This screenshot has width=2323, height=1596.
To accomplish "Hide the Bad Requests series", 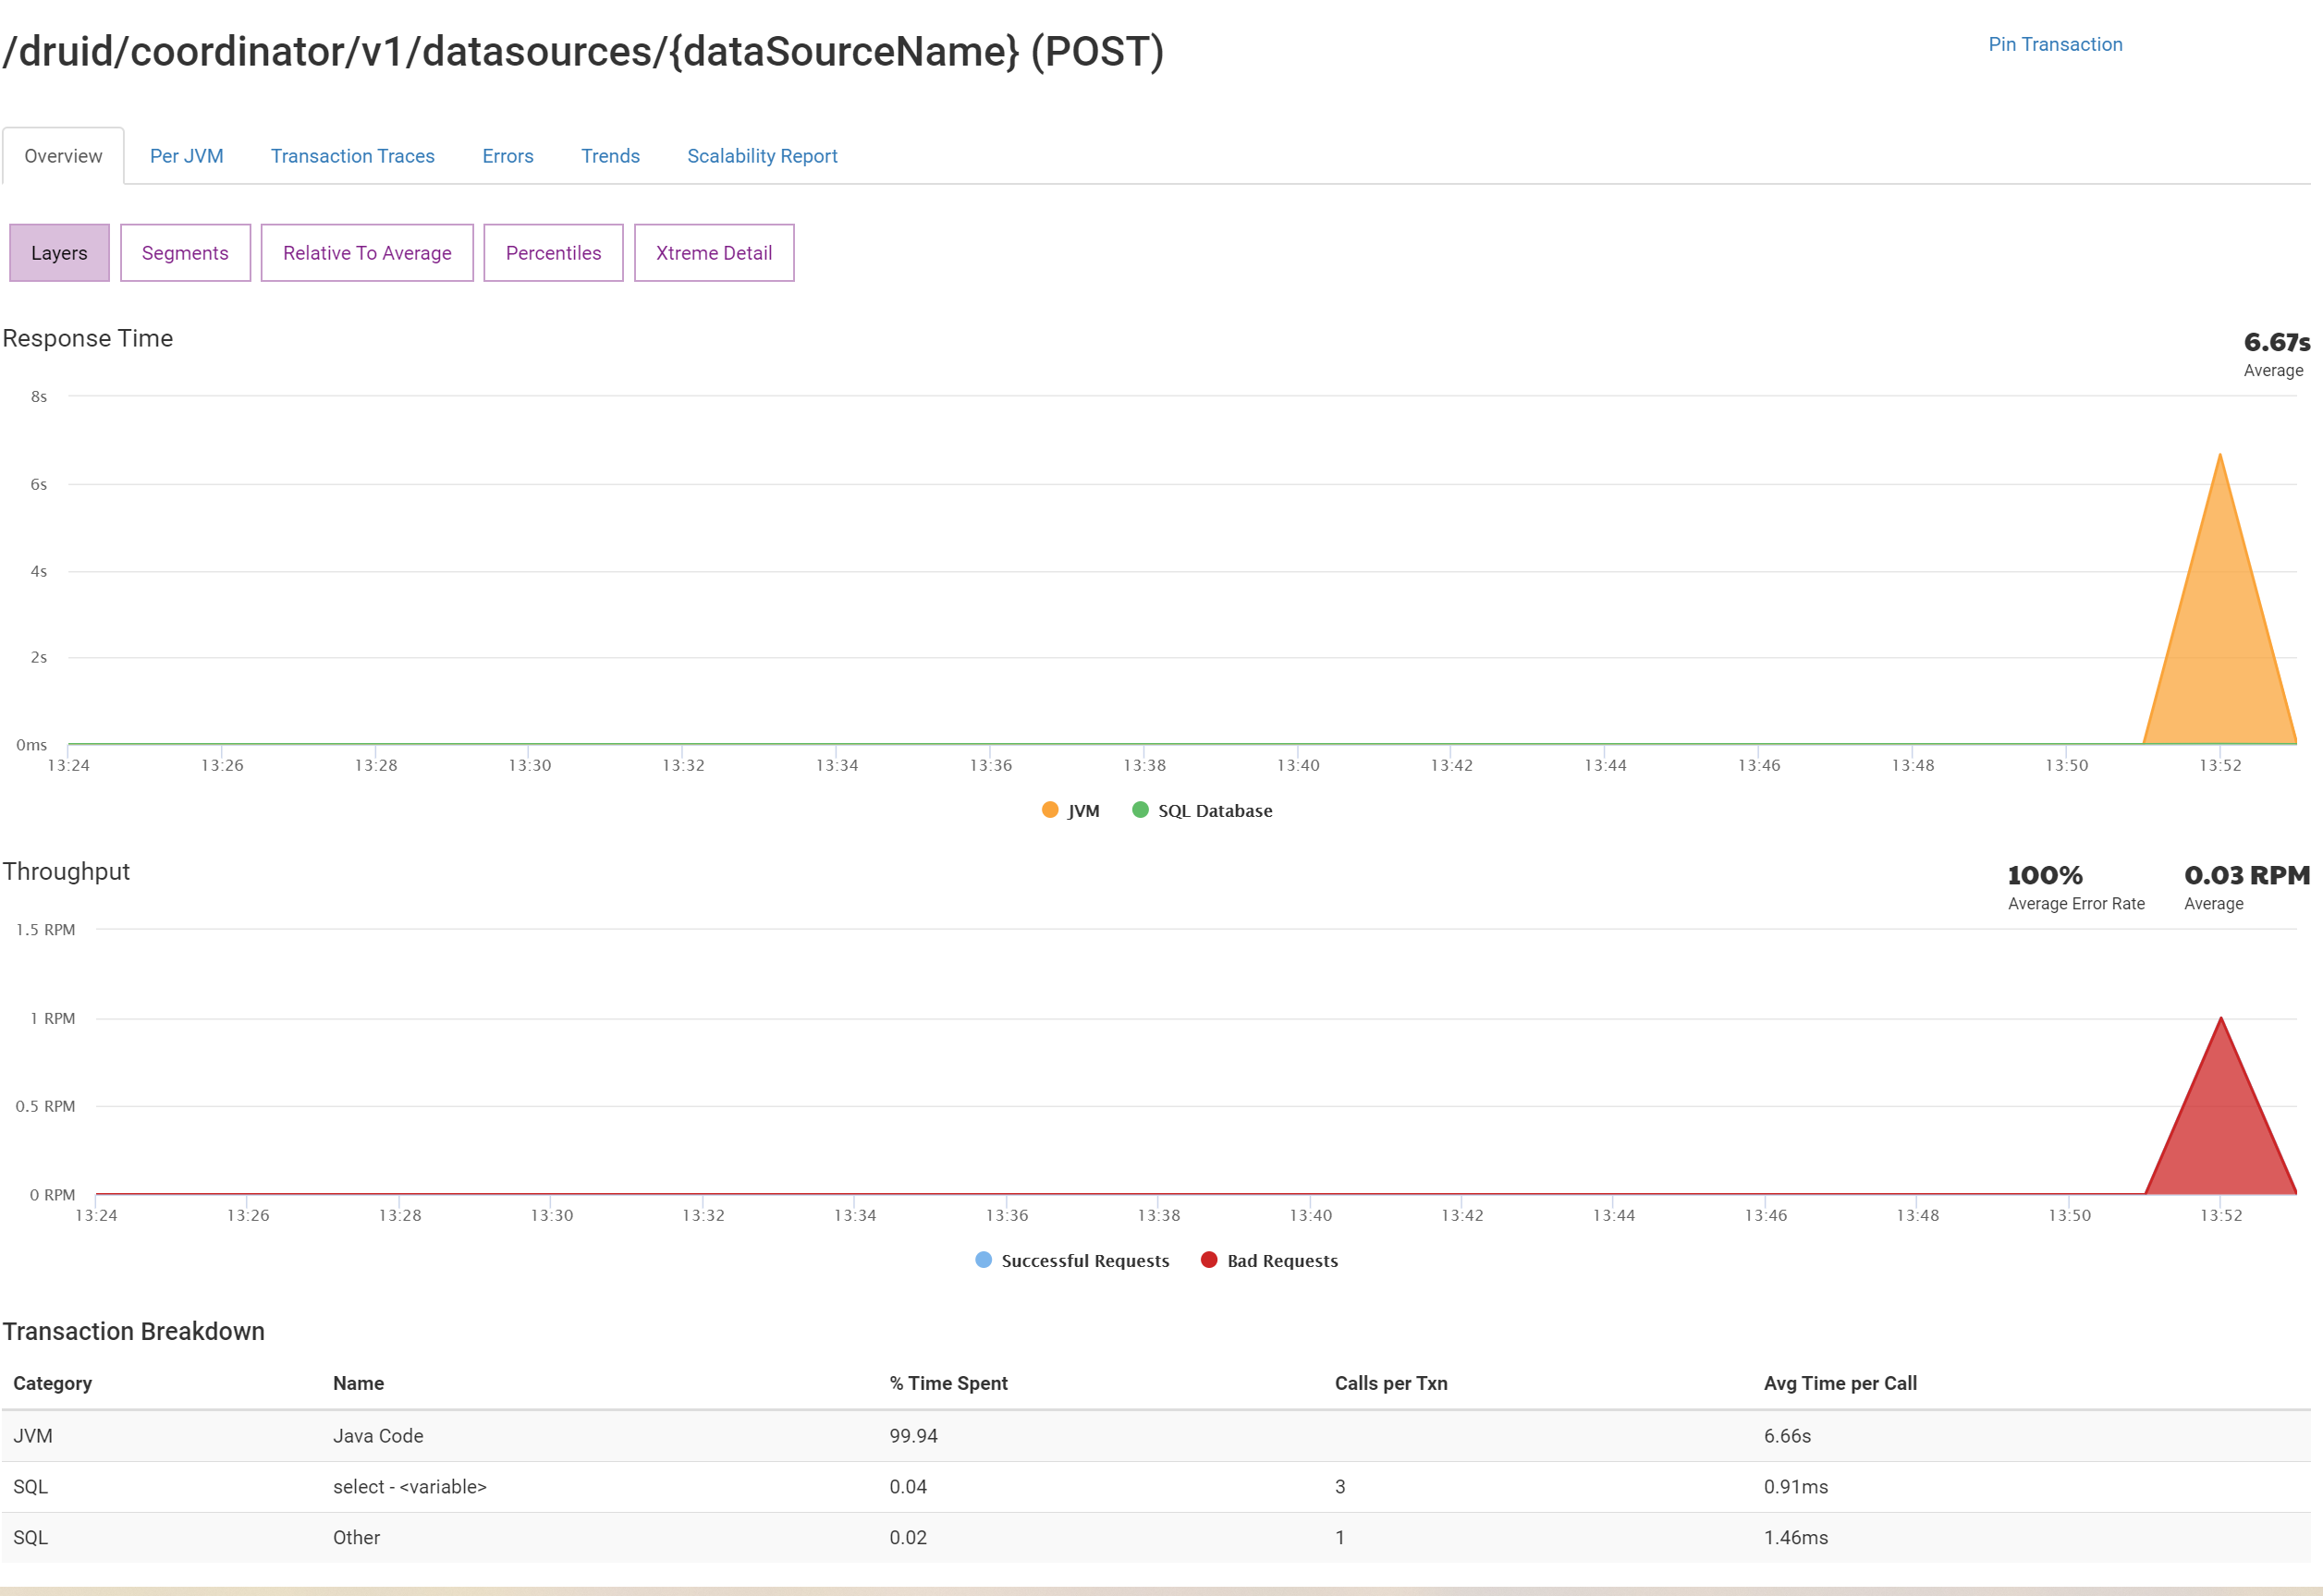I will click(x=1270, y=1260).
